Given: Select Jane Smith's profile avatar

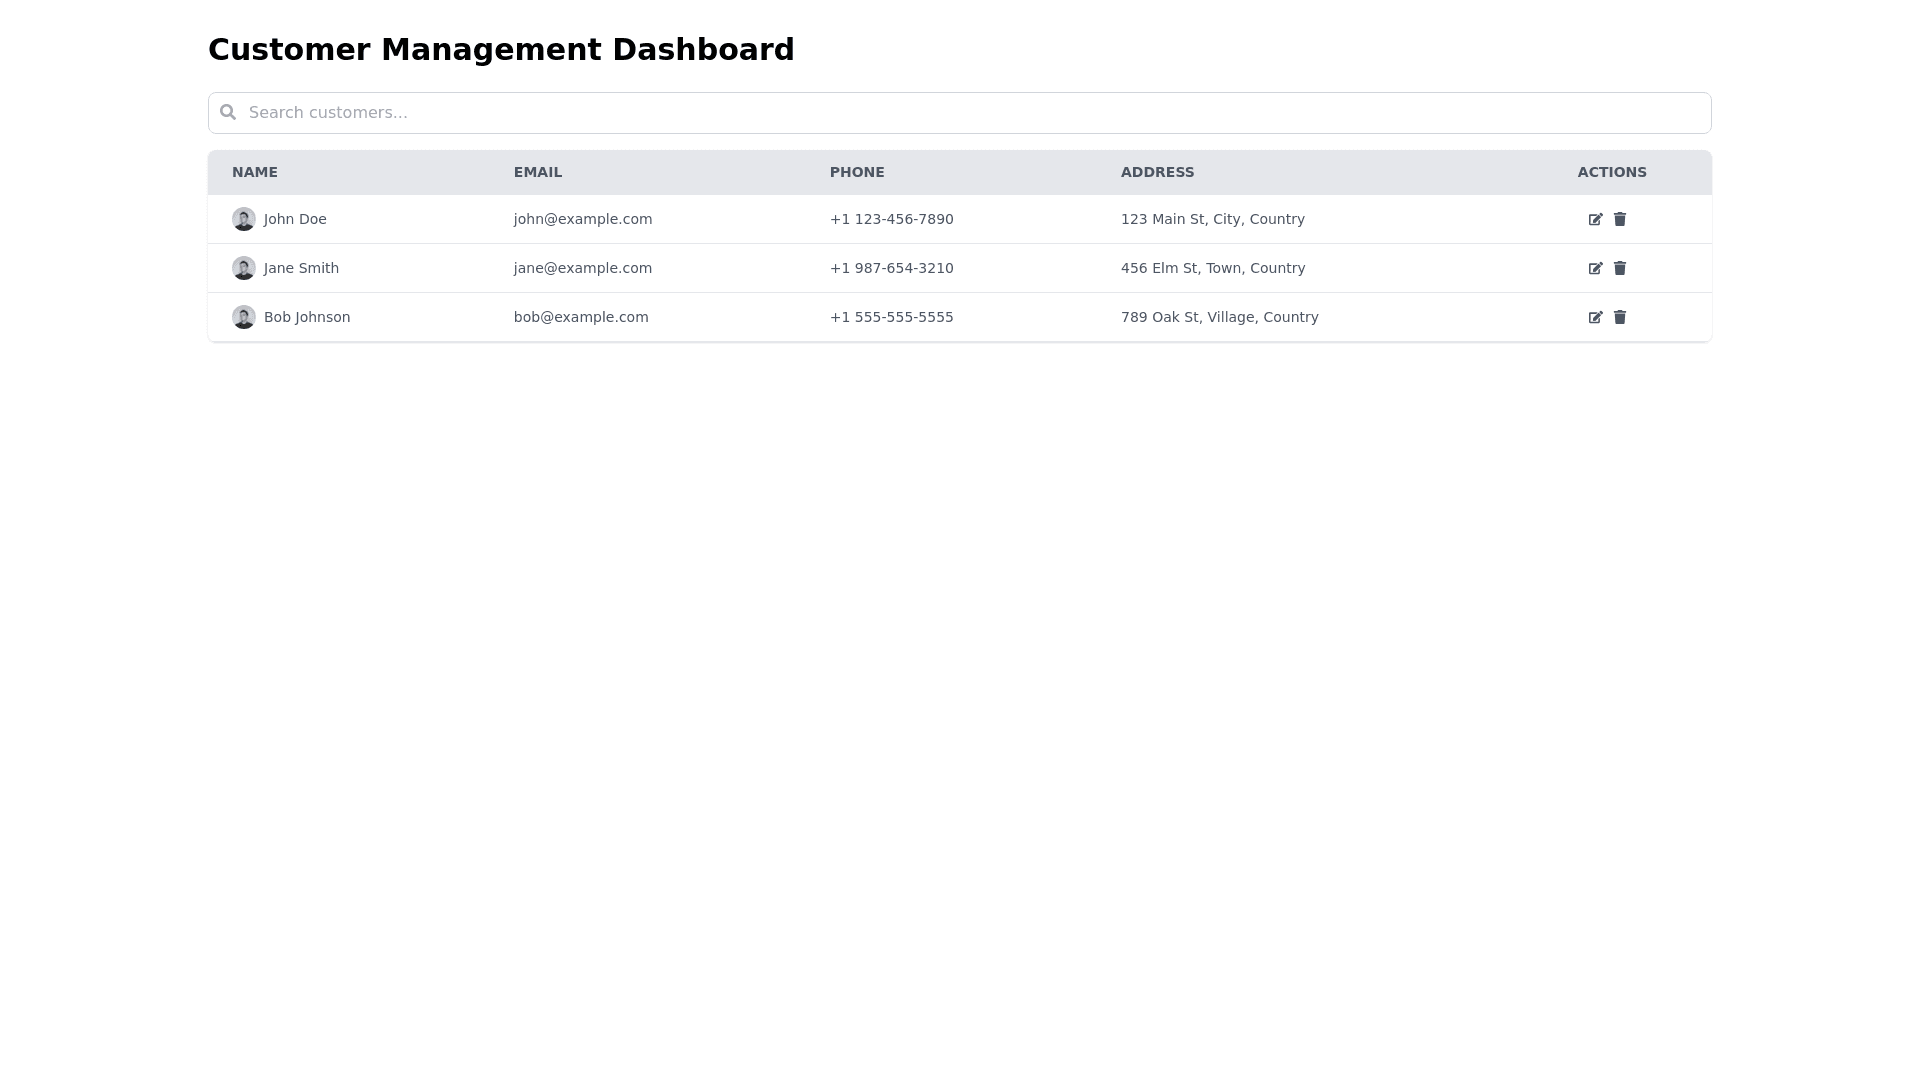Looking at the screenshot, I should tap(244, 268).
